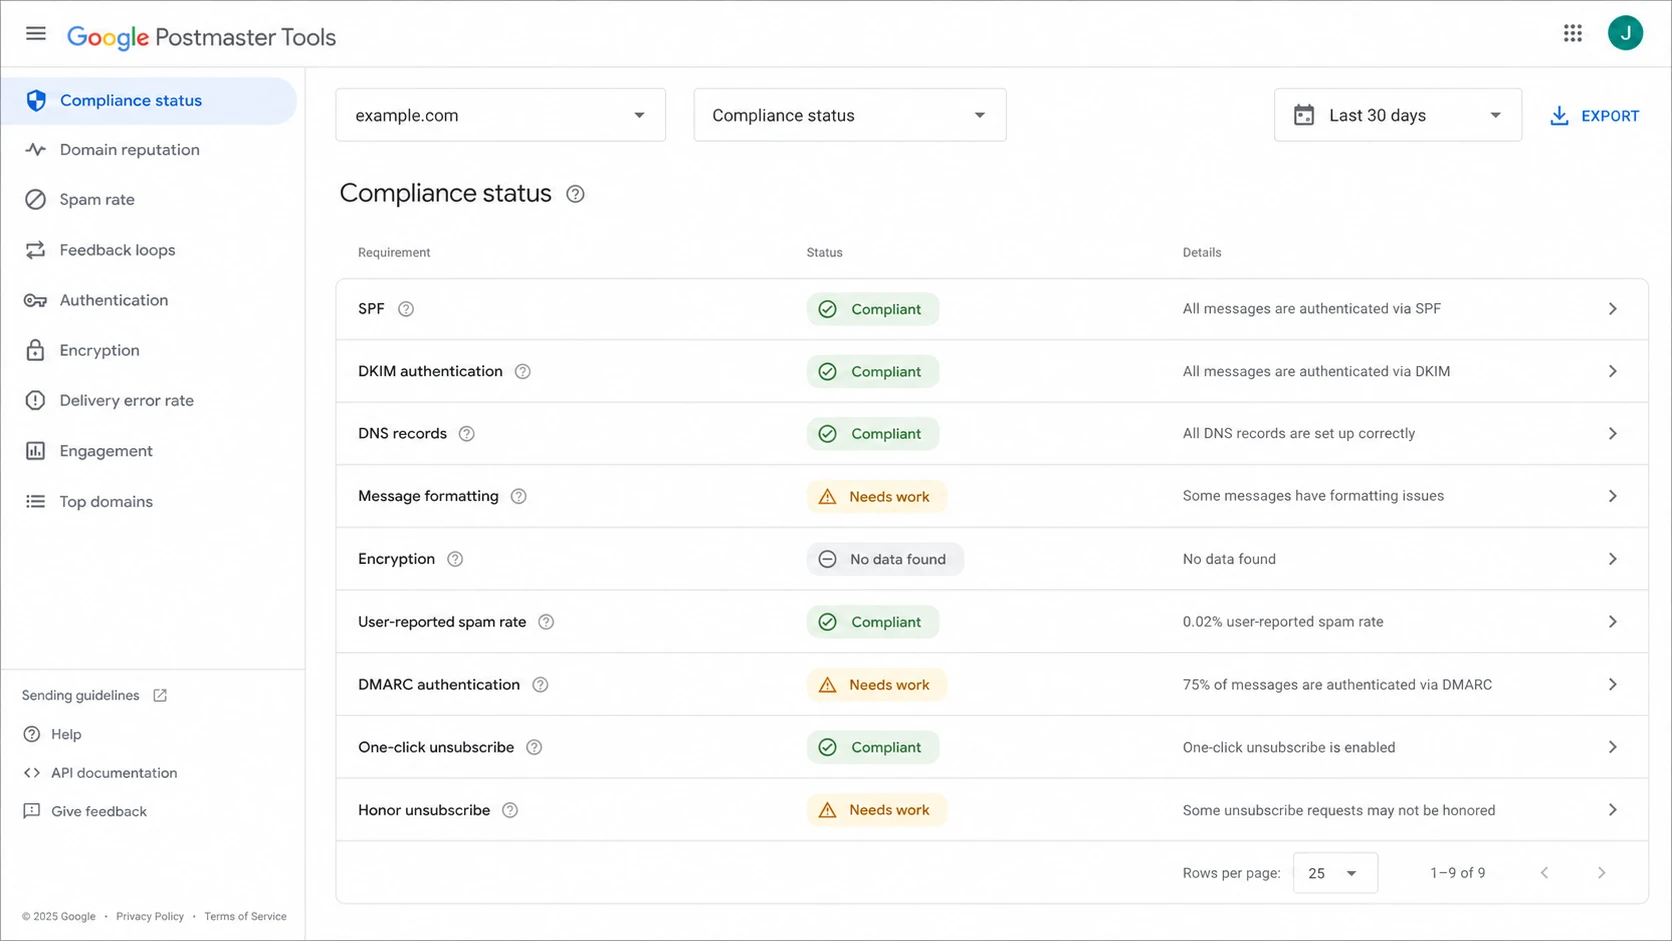Expand the Honor unsubscribe row chevron
Image resolution: width=1672 pixels, height=941 pixels.
[x=1612, y=810]
